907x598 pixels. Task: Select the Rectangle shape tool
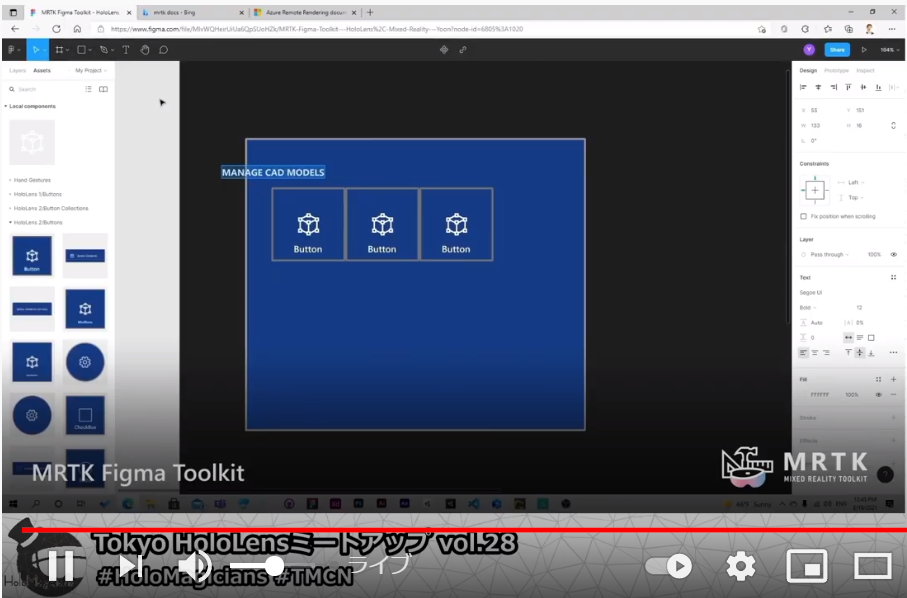pyautogui.click(x=82, y=50)
